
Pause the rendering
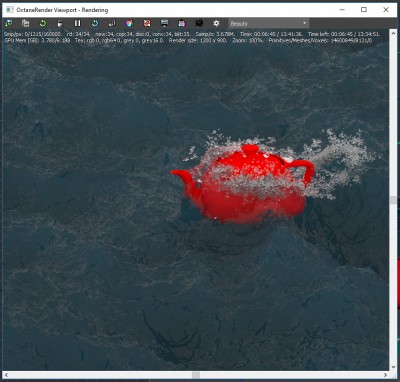tap(78, 23)
